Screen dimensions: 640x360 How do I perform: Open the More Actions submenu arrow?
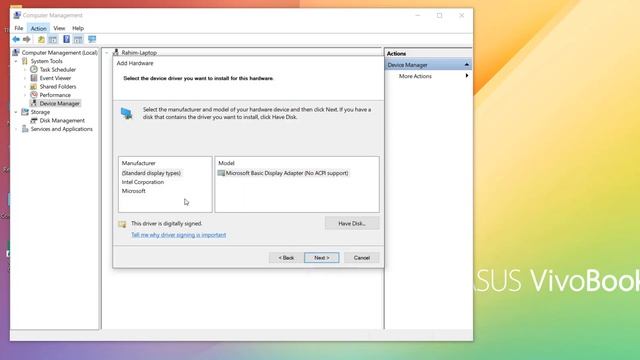coord(467,76)
